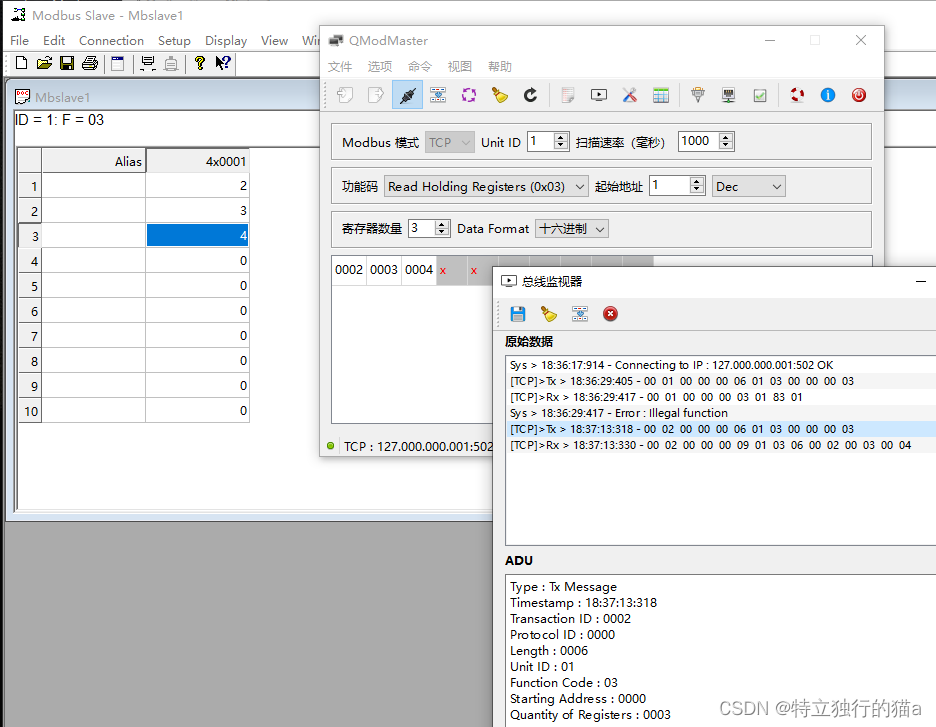Click the context help arrow icon in Modbus Slave
The height and width of the screenshot is (727, 936).
click(x=223, y=63)
